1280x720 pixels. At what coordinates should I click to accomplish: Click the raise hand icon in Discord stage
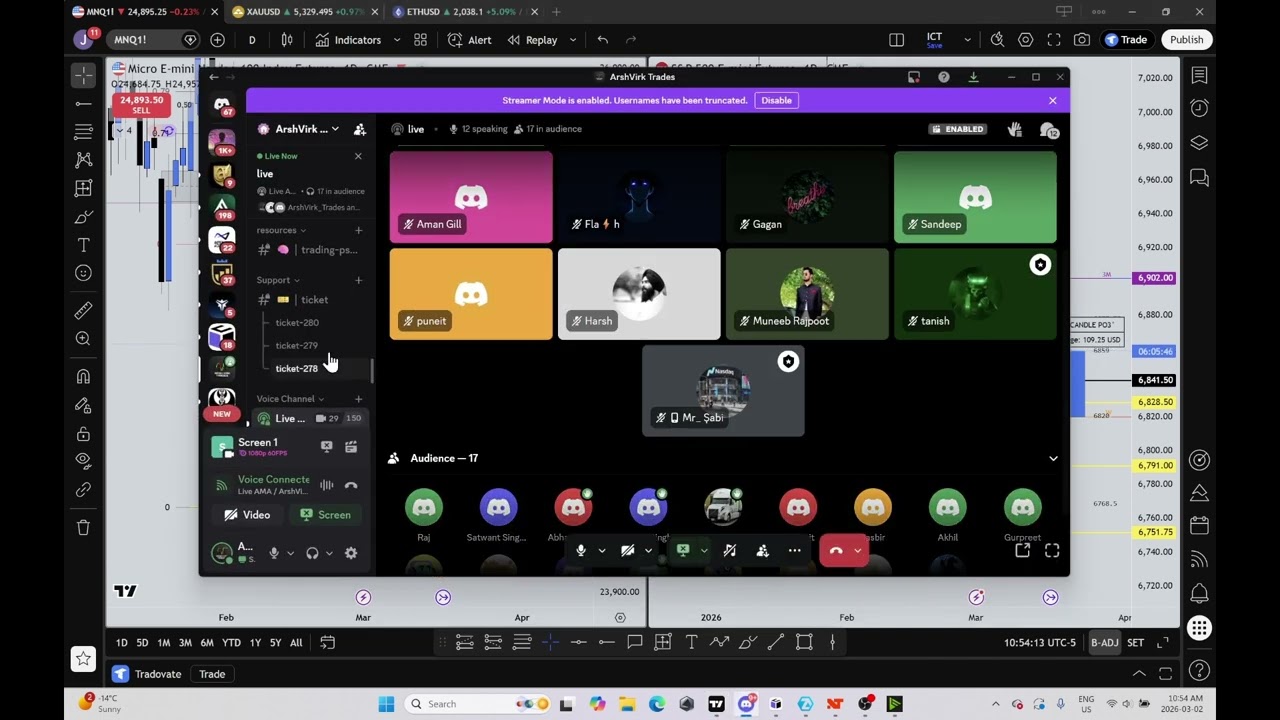[x=1014, y=129]
